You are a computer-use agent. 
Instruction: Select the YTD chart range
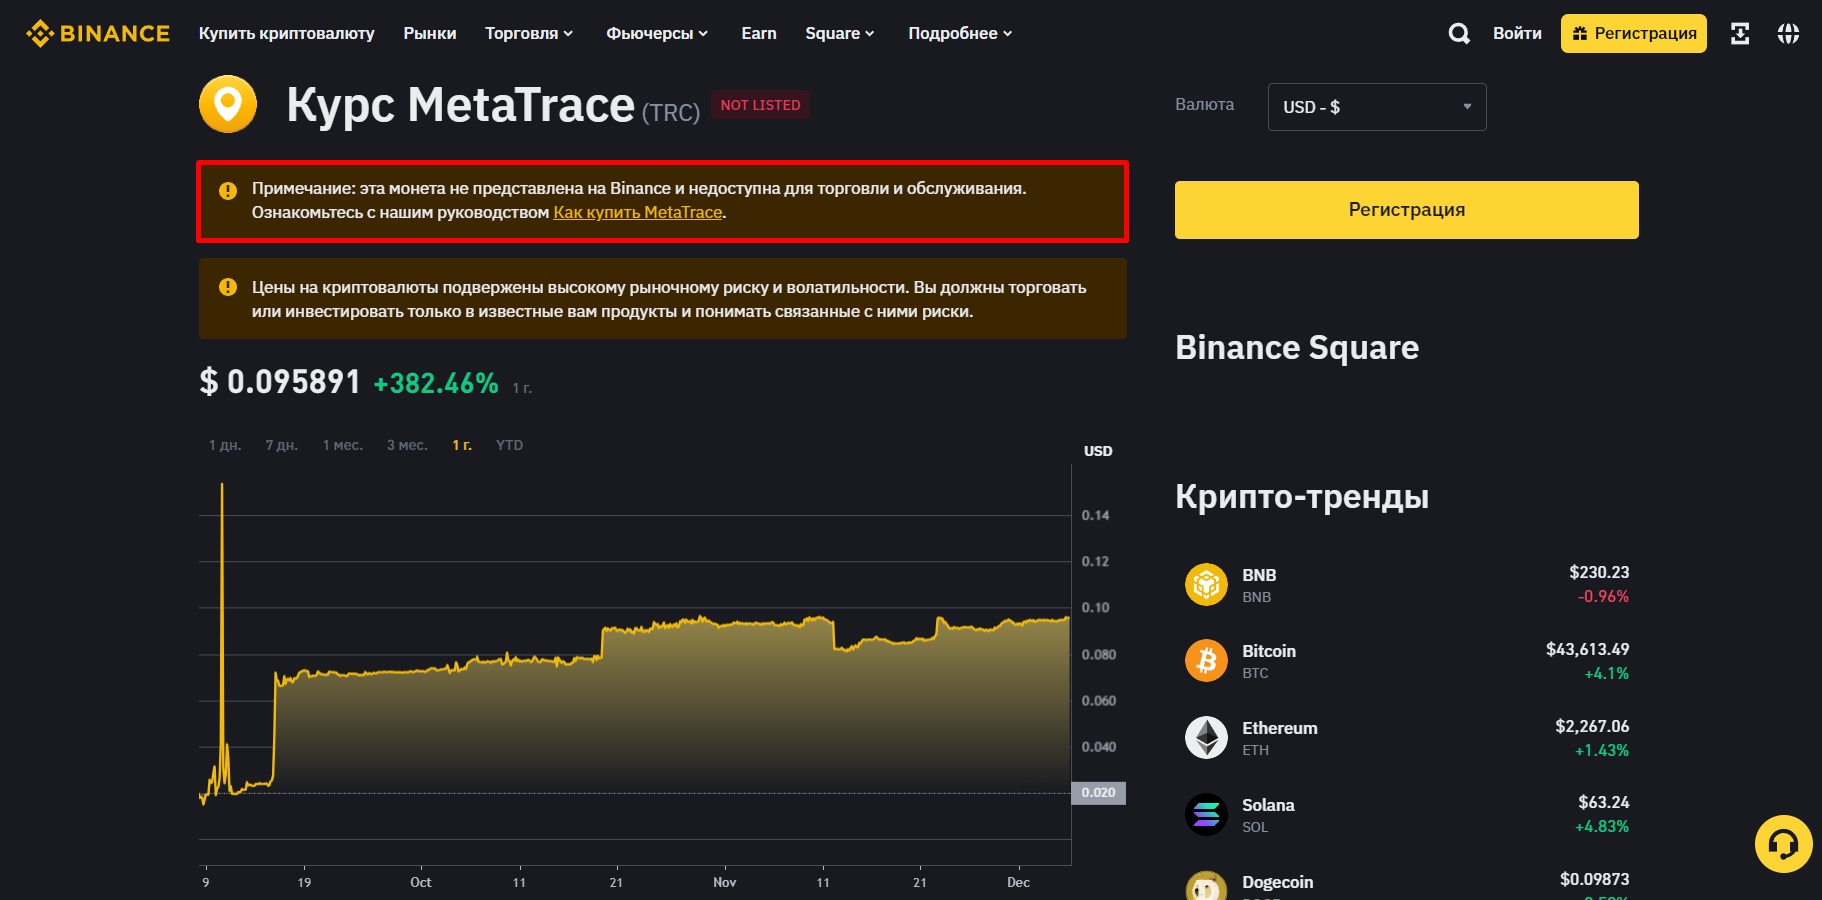tap(510, 445)
